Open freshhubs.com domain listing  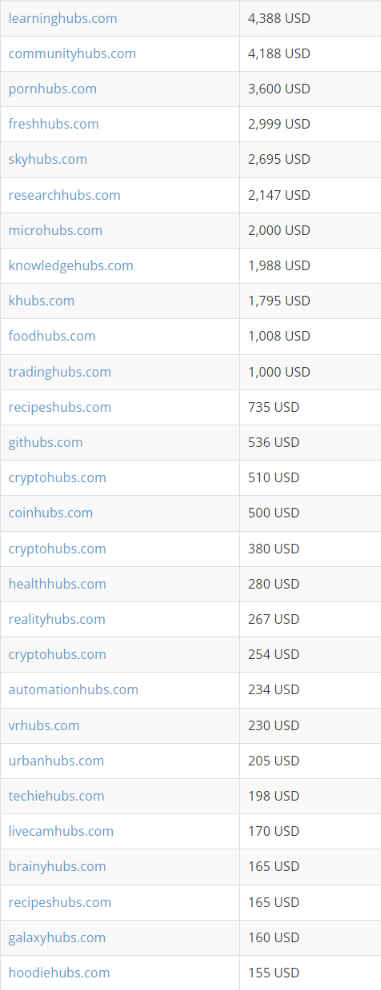click(x=54, y=124)
